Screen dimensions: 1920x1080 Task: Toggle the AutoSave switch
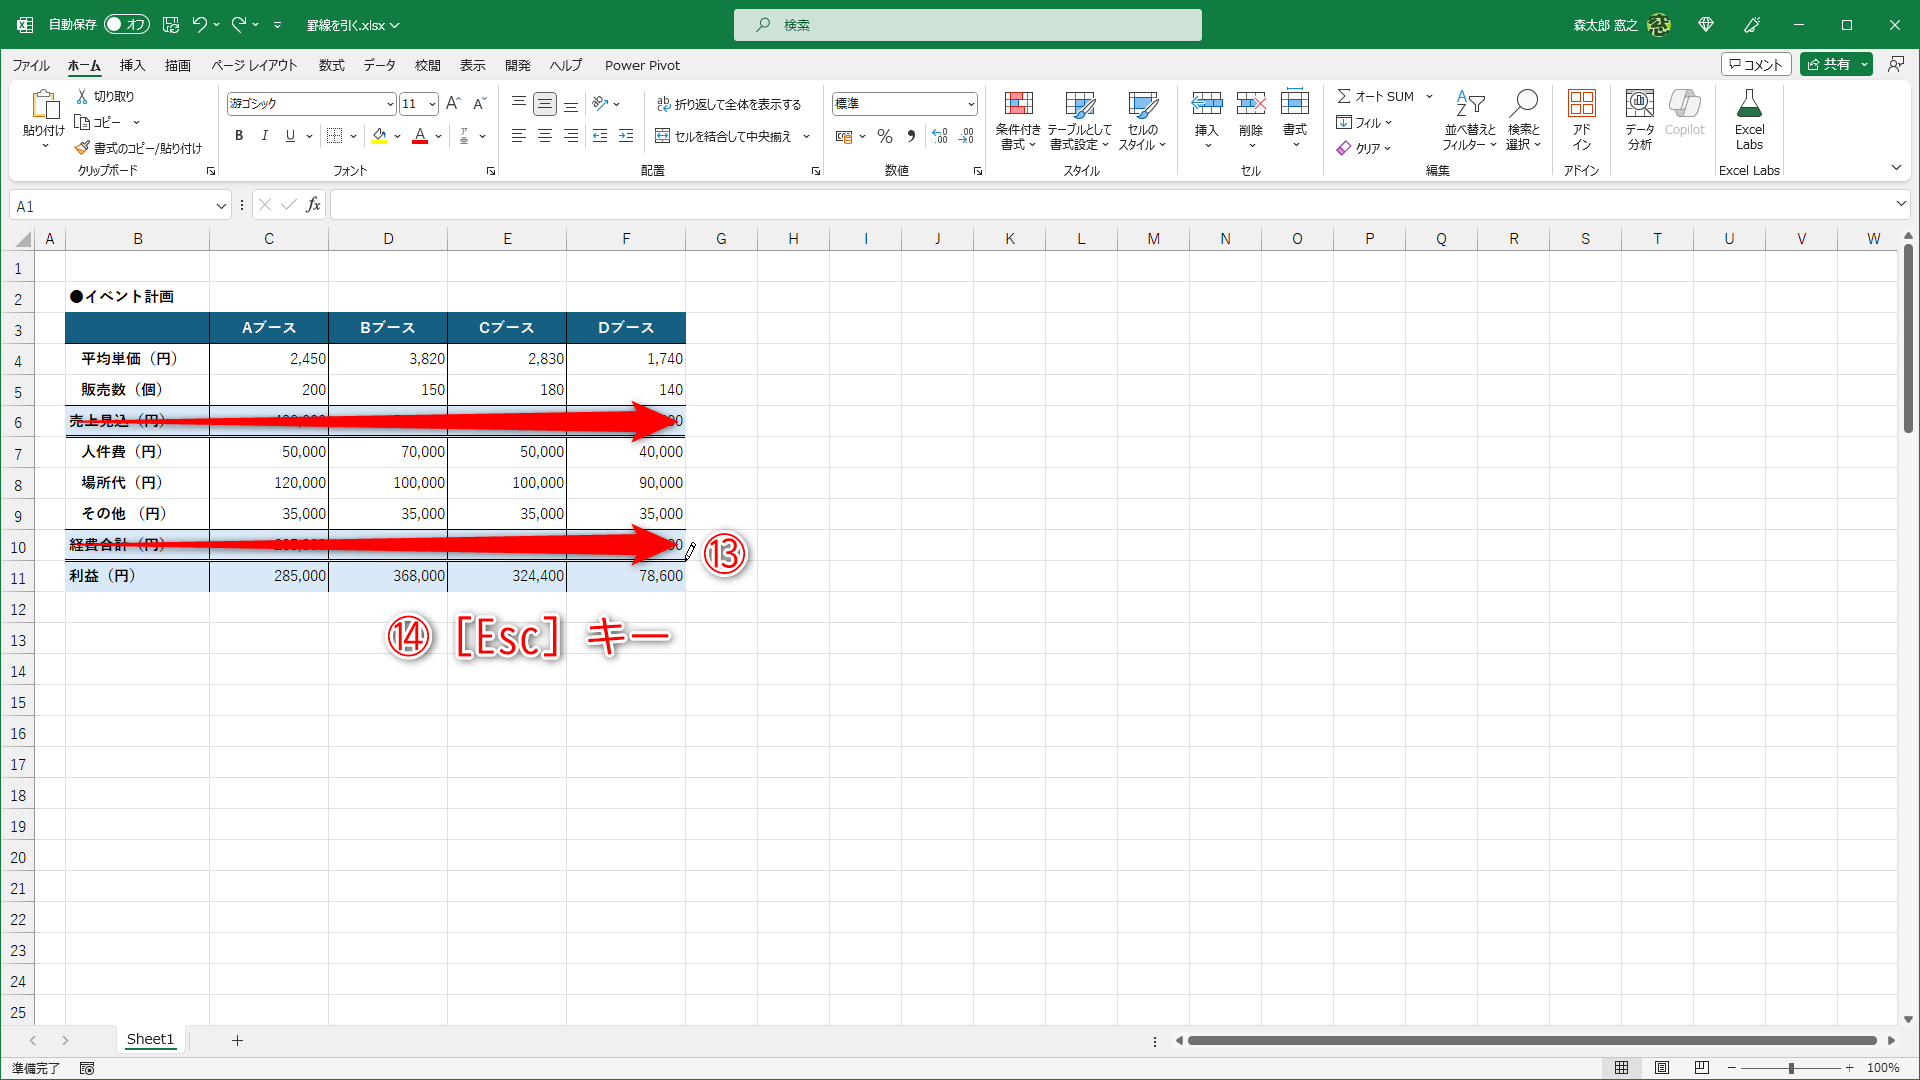click(x=126, y=24)
